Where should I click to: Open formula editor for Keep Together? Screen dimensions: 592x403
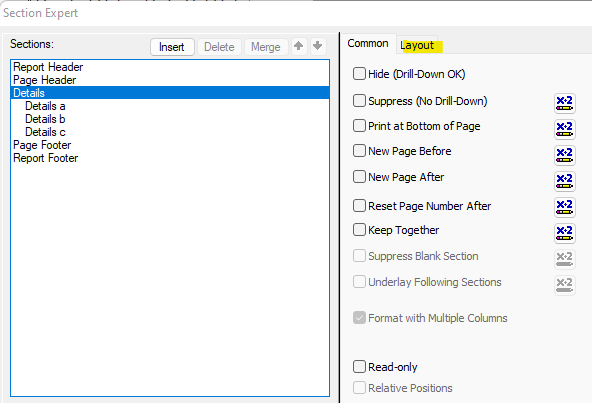(x=564, y=233)
